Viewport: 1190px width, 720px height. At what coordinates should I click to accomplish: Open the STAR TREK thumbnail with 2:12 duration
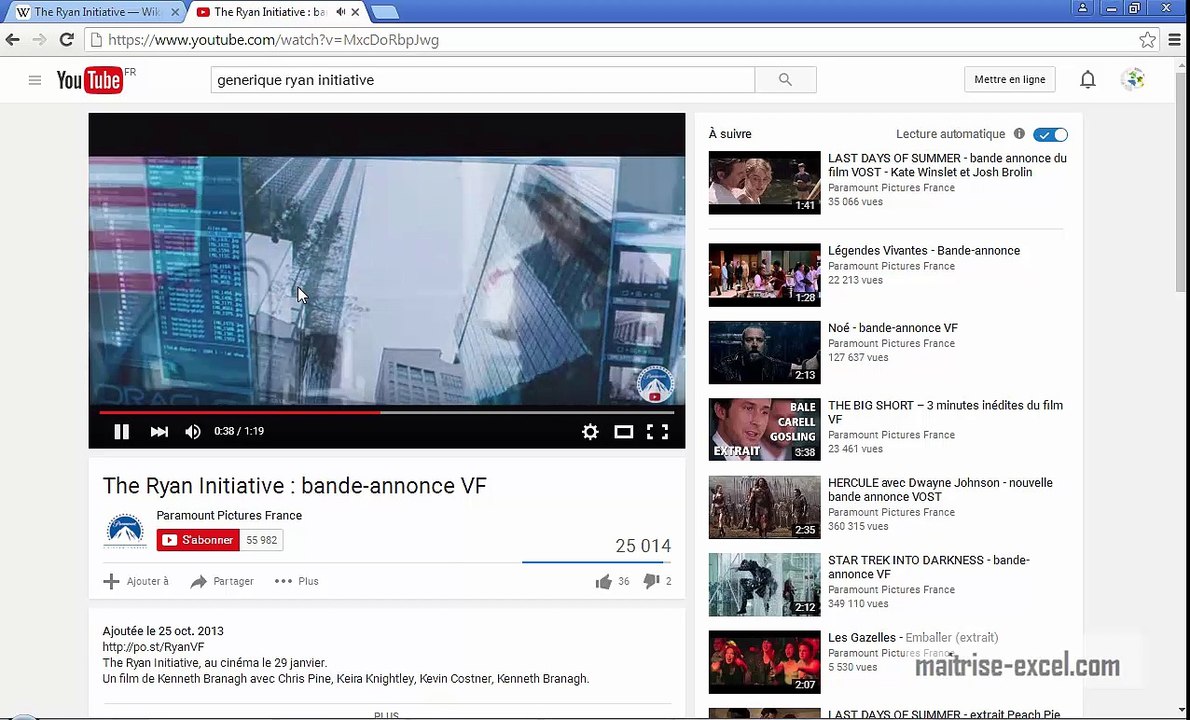coord(764,584)
